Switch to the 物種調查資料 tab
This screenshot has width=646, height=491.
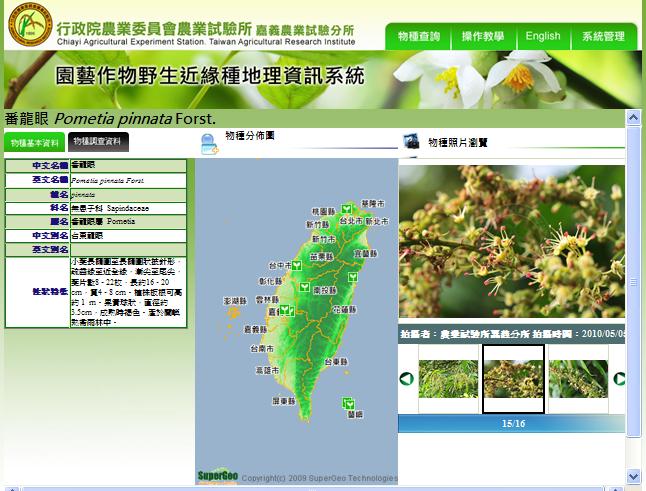coord(97,142)
